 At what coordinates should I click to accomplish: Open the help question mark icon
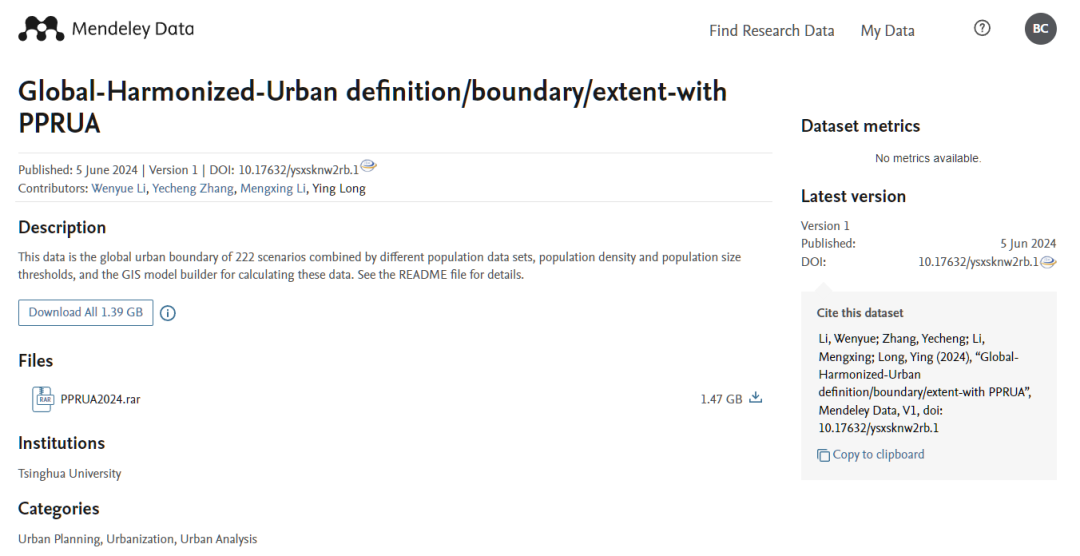981,29
